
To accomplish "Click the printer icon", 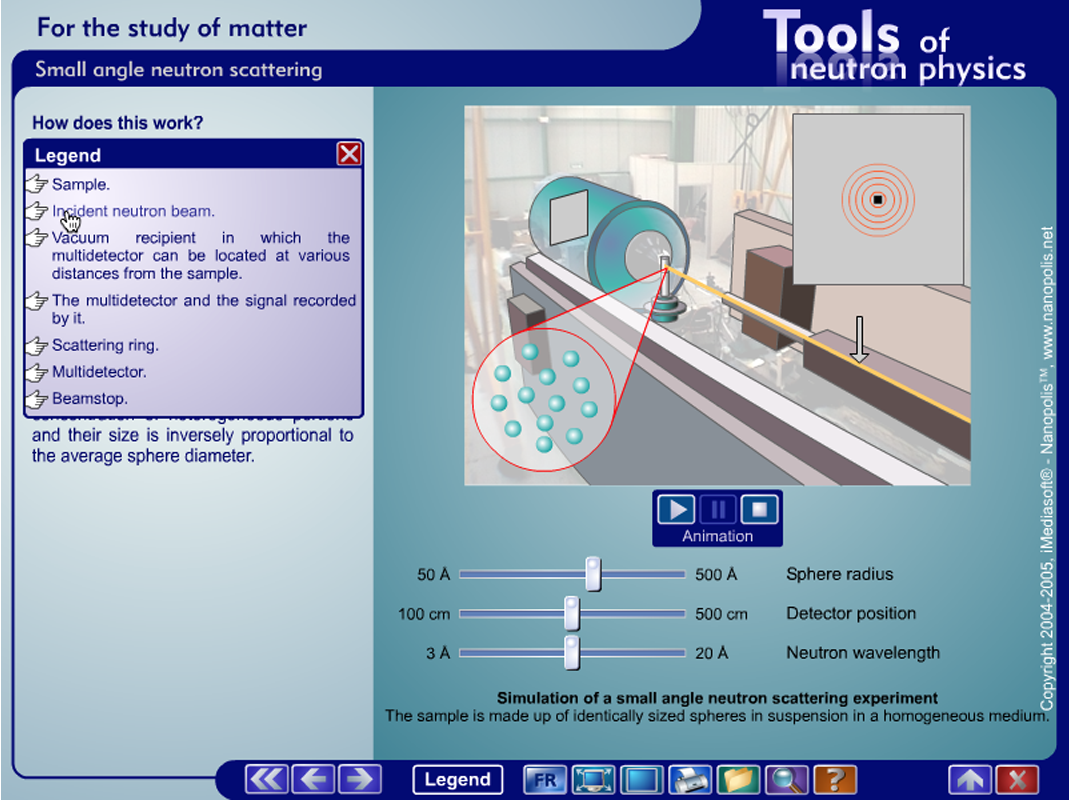I will 689,780.
